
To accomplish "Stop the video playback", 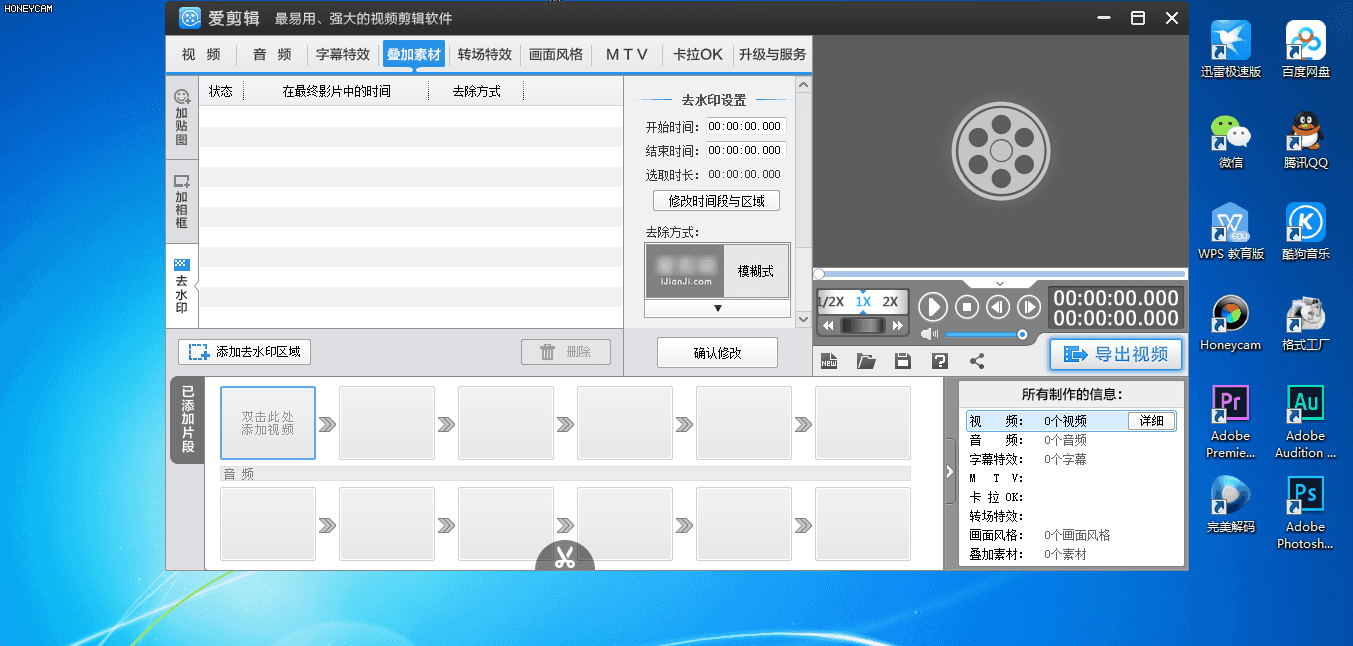I will (966, 307).
